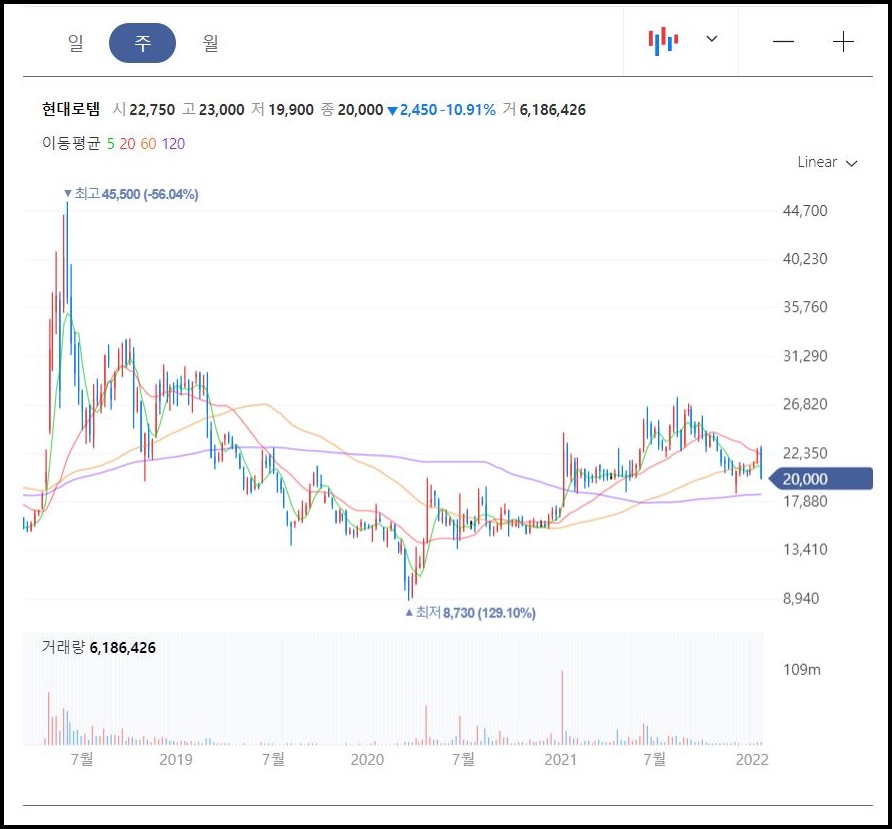Zoom out with the minus icon

pyautogui.click(x=783, y=41)
